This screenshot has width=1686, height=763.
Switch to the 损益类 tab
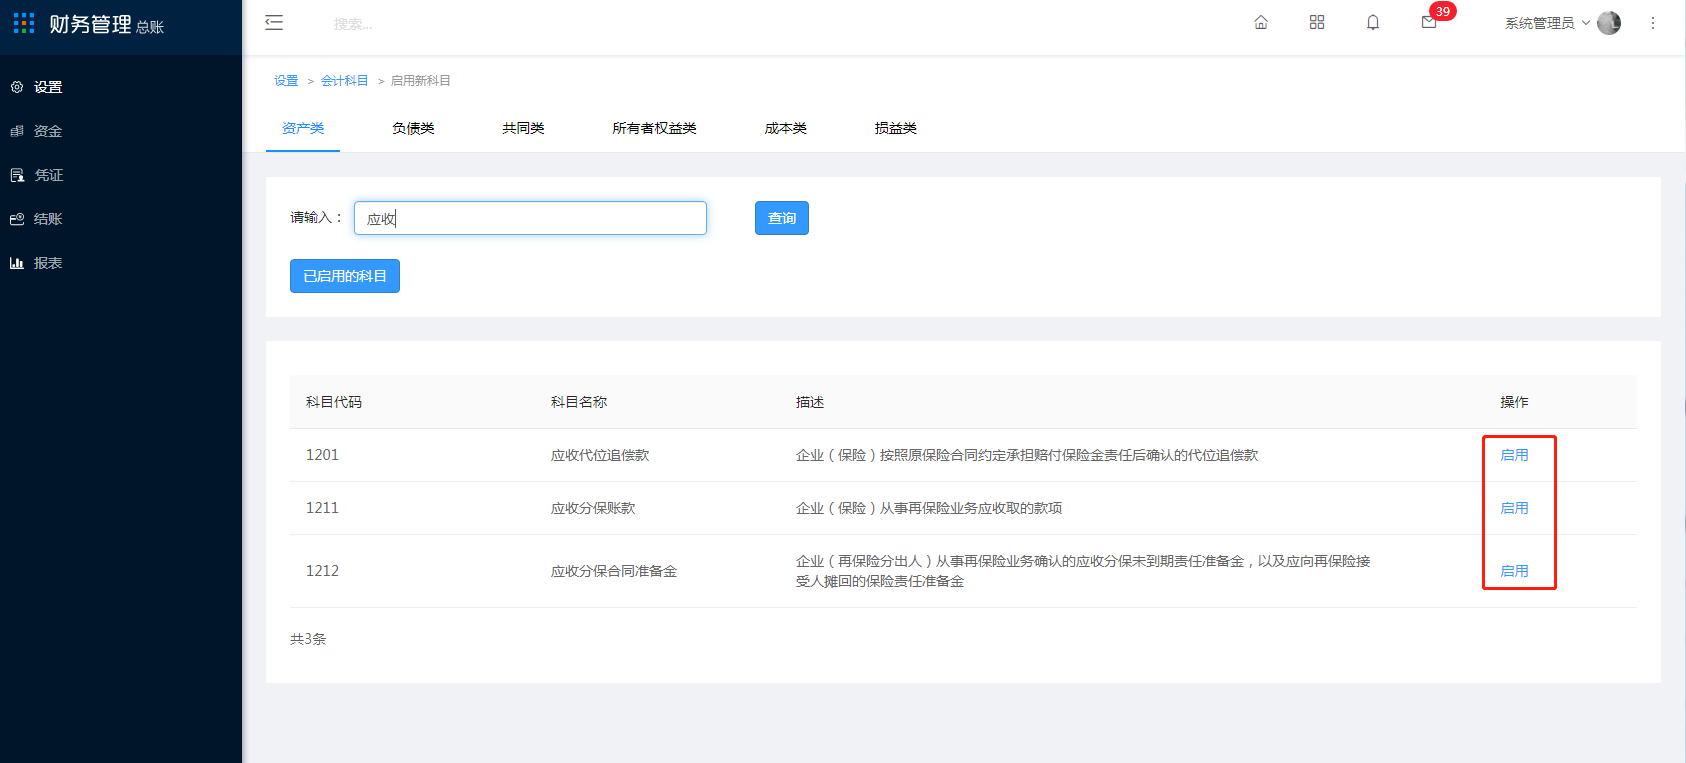click(895, 128)
